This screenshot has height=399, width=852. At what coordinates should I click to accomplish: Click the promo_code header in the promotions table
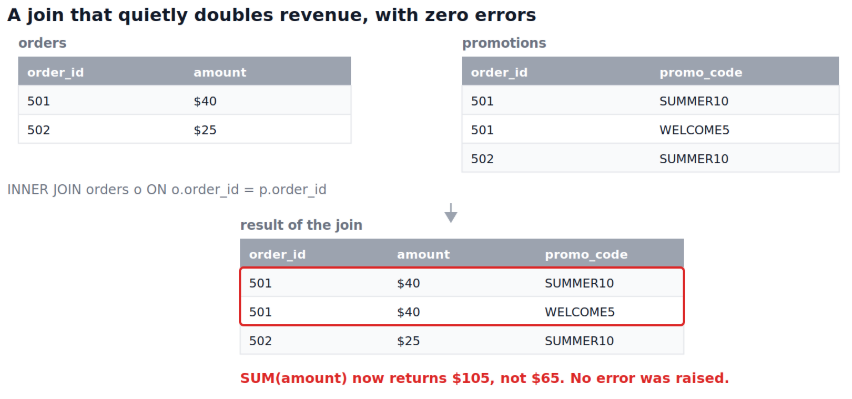tap(700, 72)
